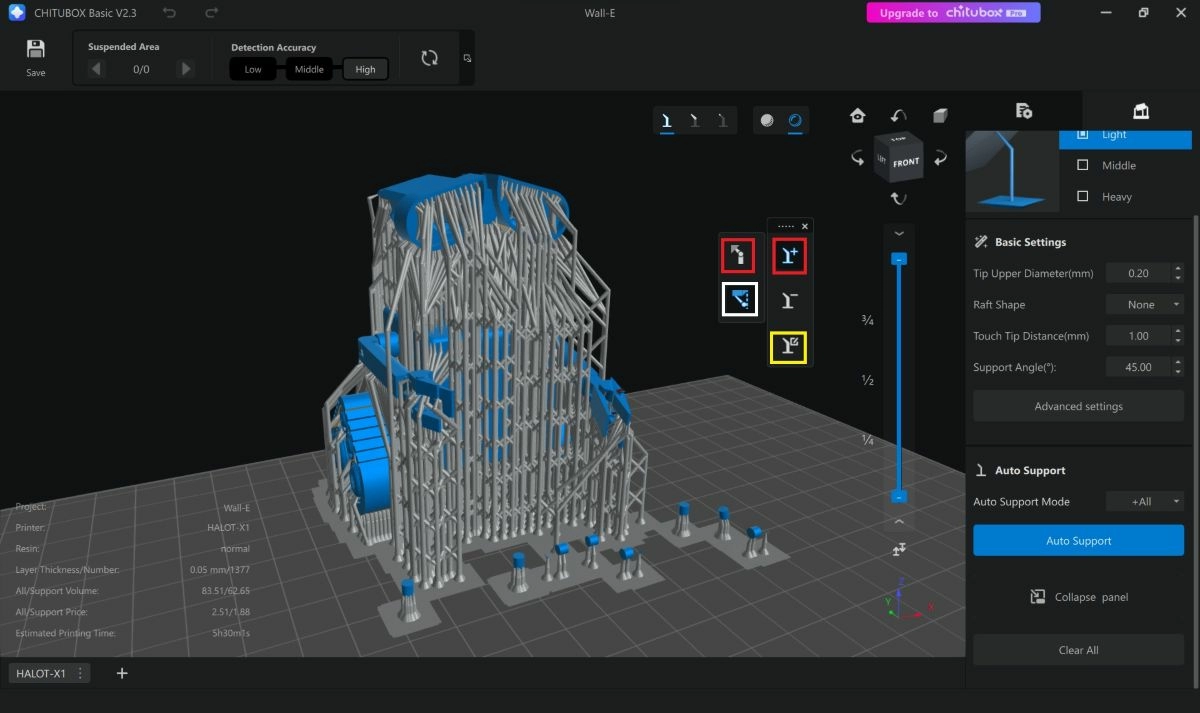Switch to the support settings tab
Screen dimensions: 1200x713
[x=1140, y=110]
